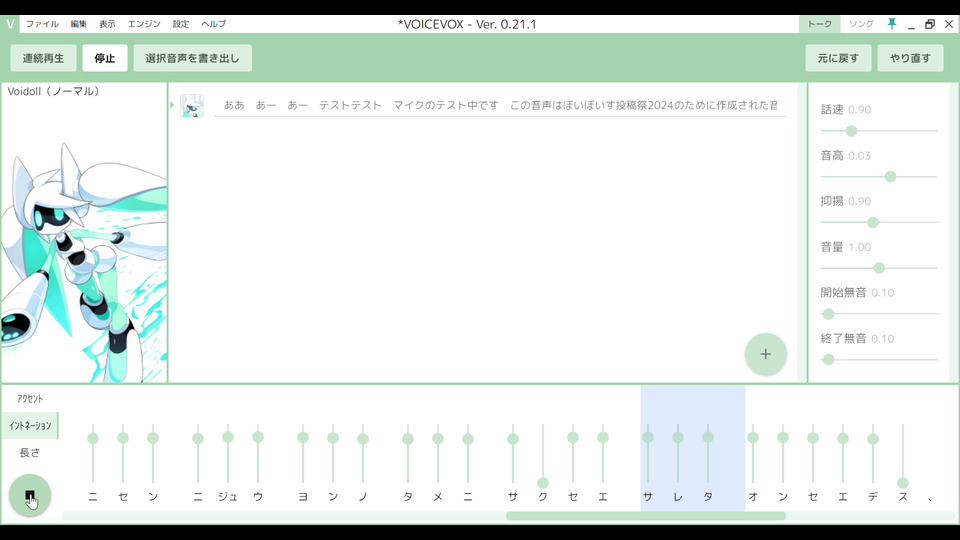
Task: Open the 編集 menu
Action: click(78, 24)
